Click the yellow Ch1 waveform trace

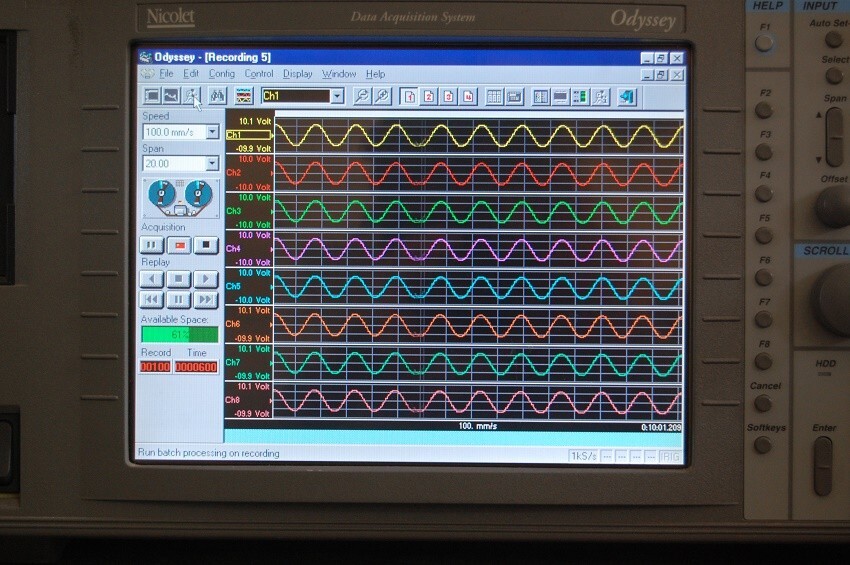click(479, 135)
